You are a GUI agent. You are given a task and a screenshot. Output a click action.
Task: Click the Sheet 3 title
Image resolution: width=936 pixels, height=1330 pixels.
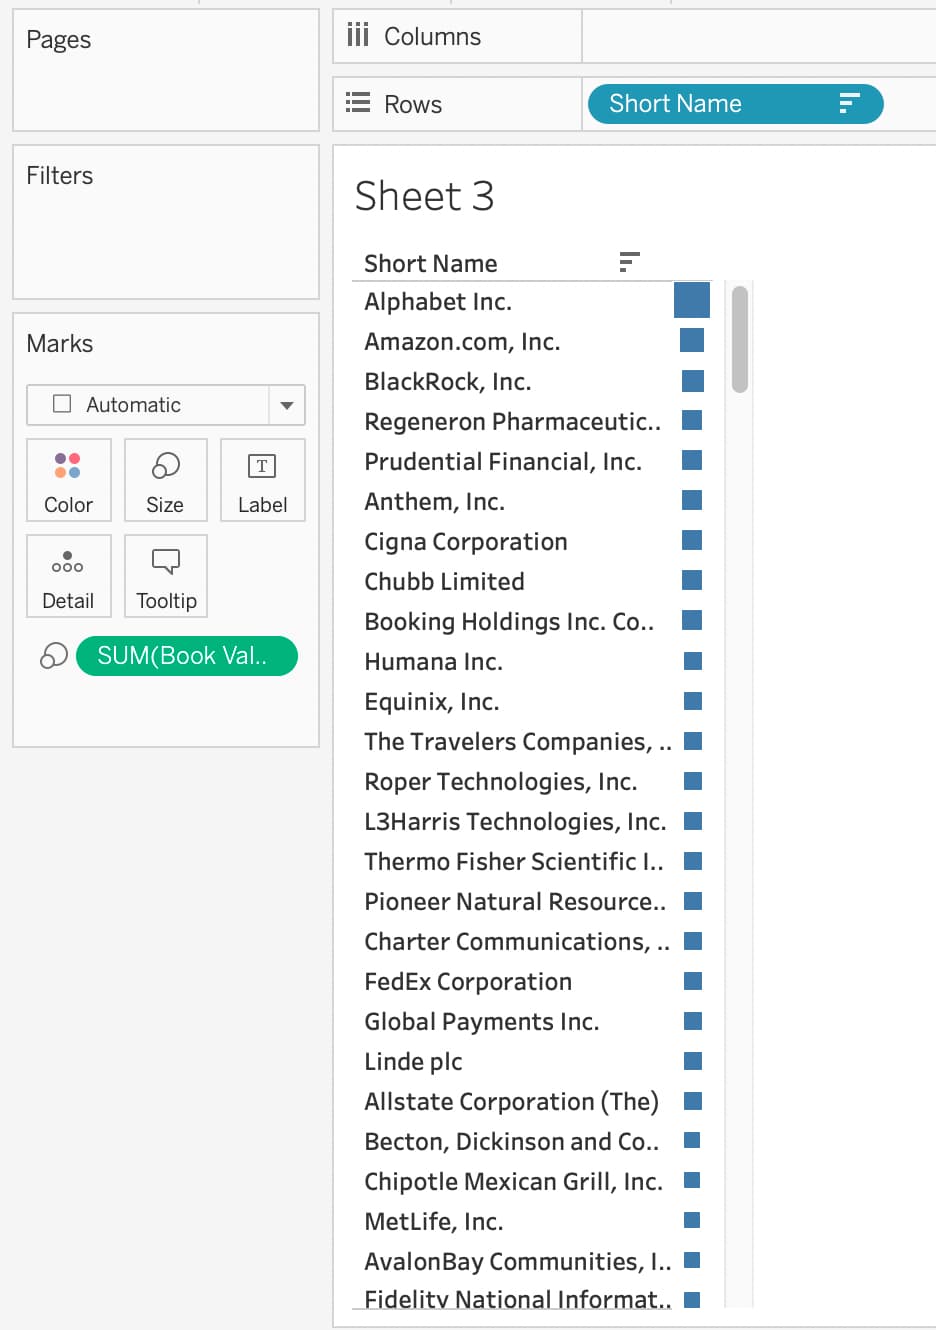point(425,196)
